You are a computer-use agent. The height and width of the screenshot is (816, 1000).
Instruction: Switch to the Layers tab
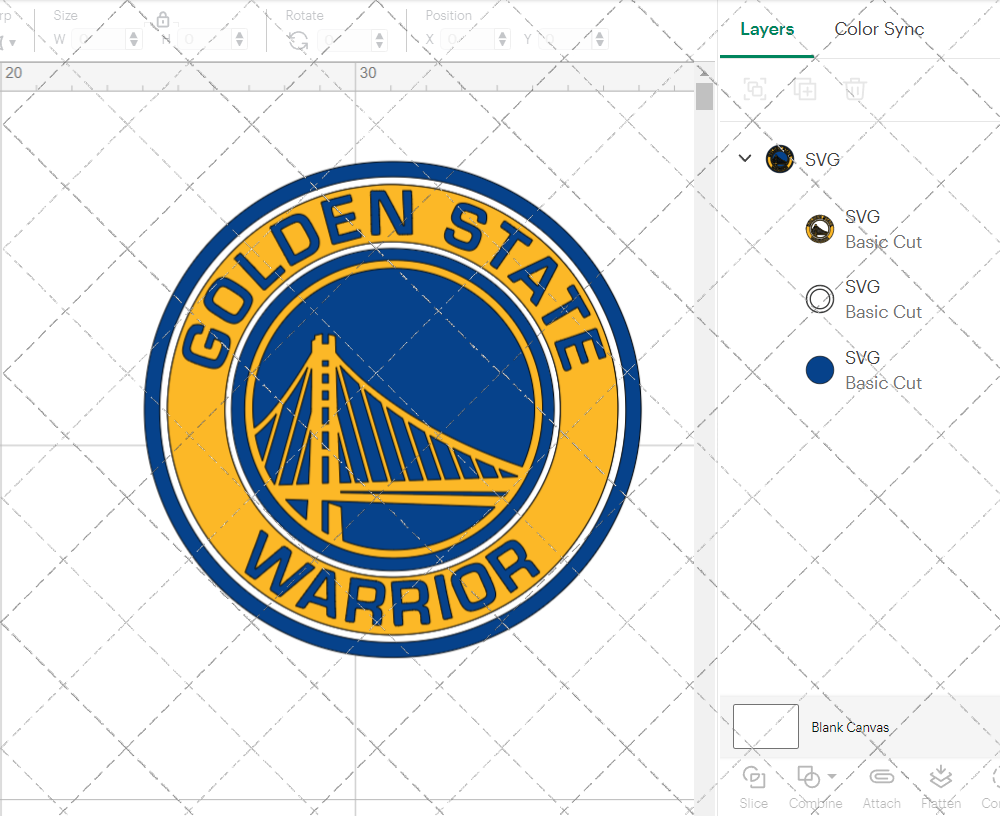click(767, 29)
